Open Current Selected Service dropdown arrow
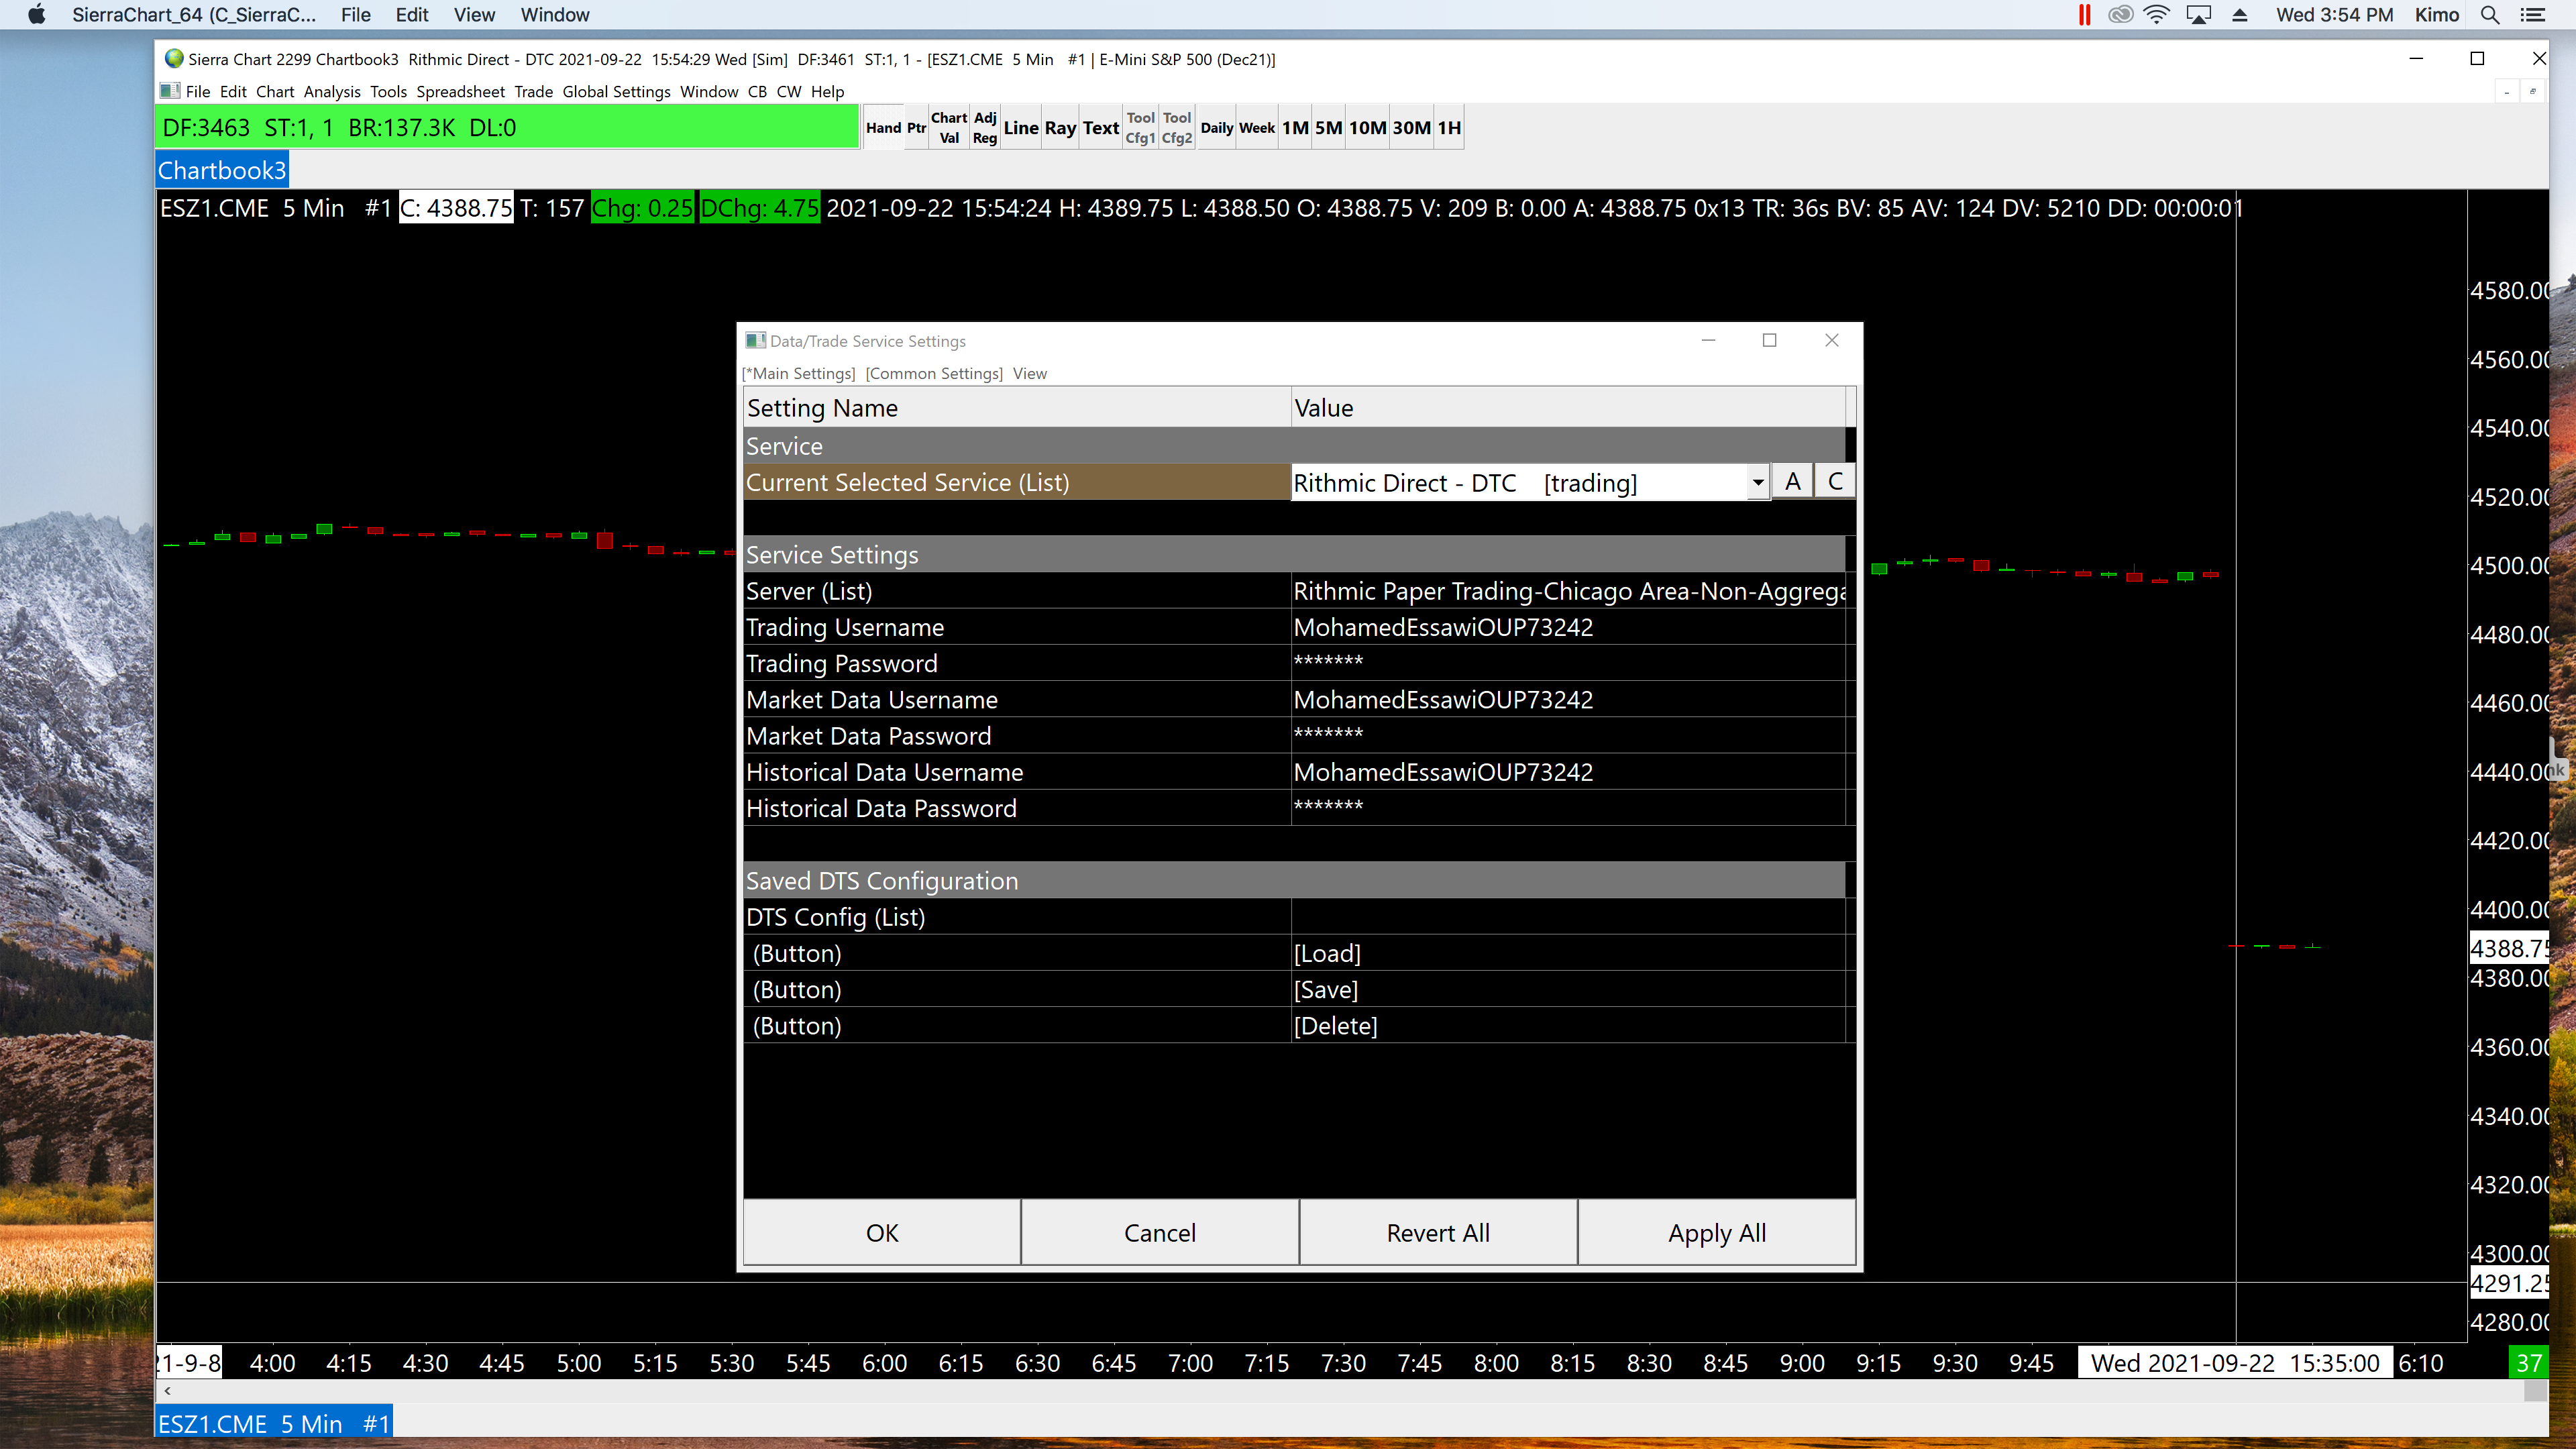The width and height of the screenshot is (2576, 1449). 1757,483
